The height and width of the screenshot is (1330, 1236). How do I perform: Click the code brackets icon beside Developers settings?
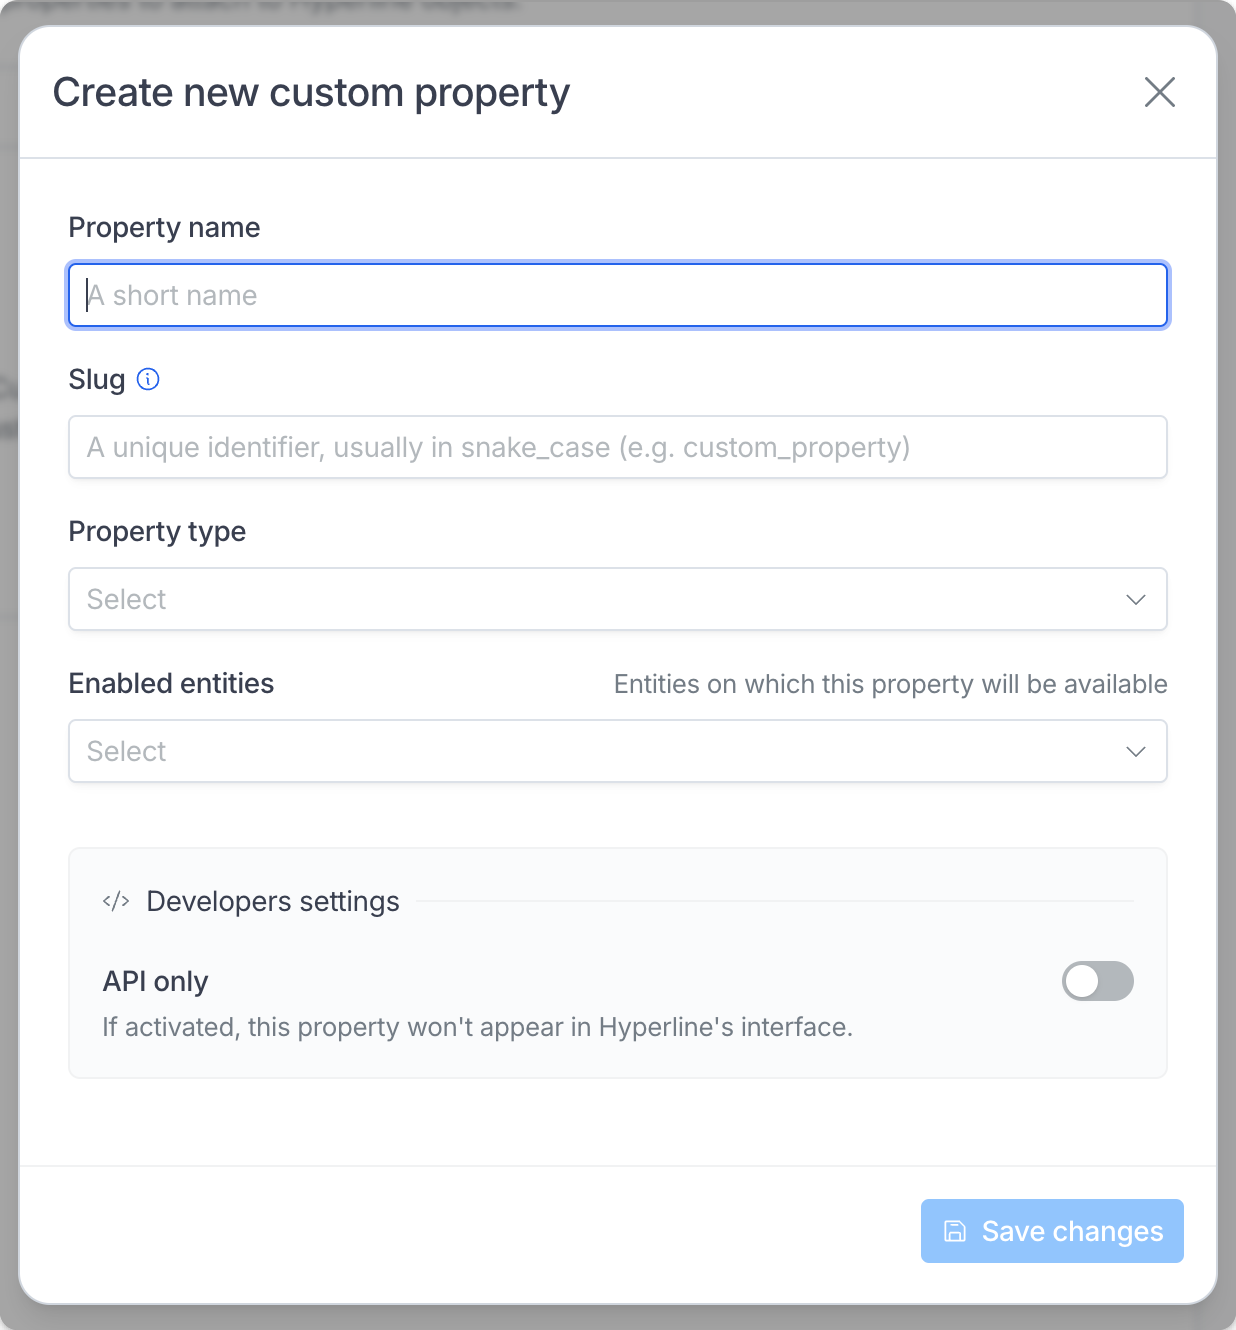116,901
